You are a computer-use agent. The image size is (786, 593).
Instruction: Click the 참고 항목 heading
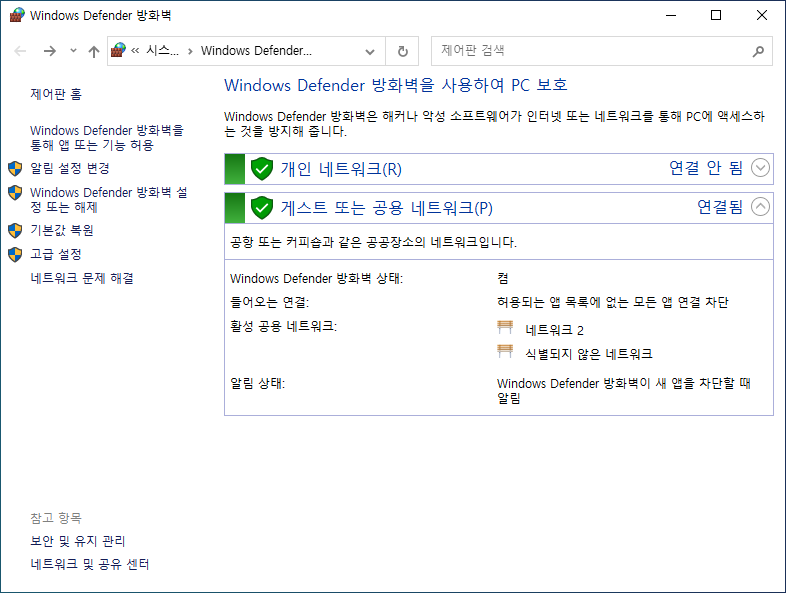pyautogui.click(x=56, y=518)
